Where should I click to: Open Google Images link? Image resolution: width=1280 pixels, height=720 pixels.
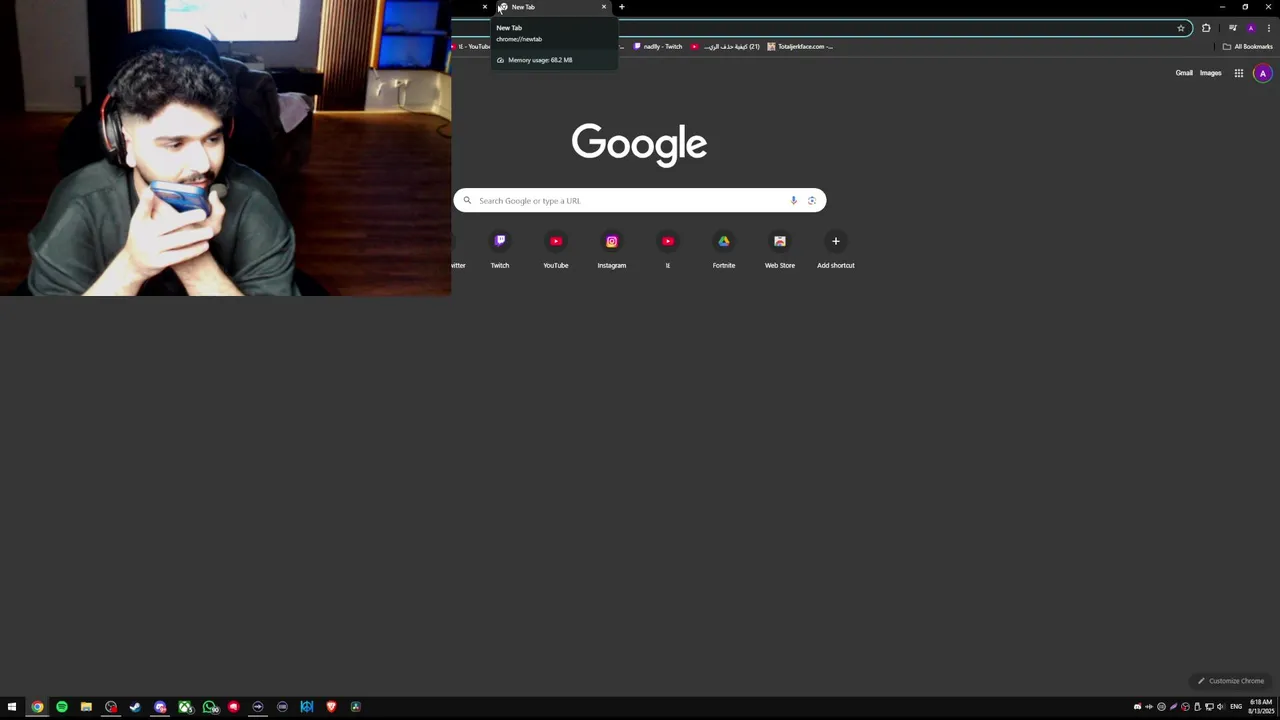pos(1210,73)
